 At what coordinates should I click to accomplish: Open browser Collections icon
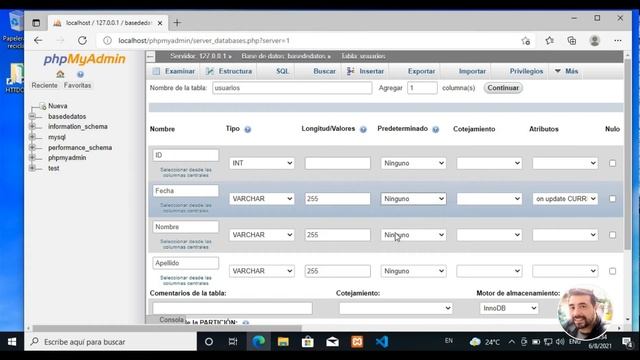pos(572,40)
